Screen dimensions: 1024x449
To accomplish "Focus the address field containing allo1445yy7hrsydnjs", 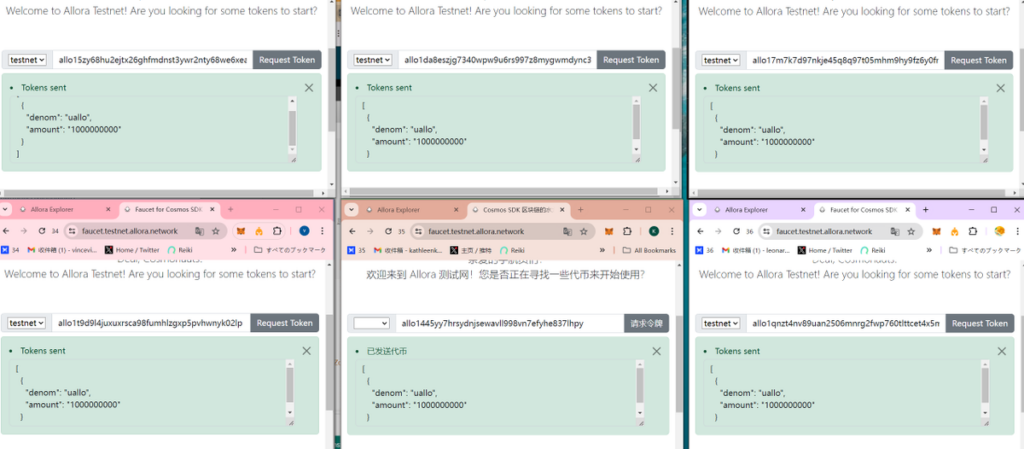I will coord(509,323).
